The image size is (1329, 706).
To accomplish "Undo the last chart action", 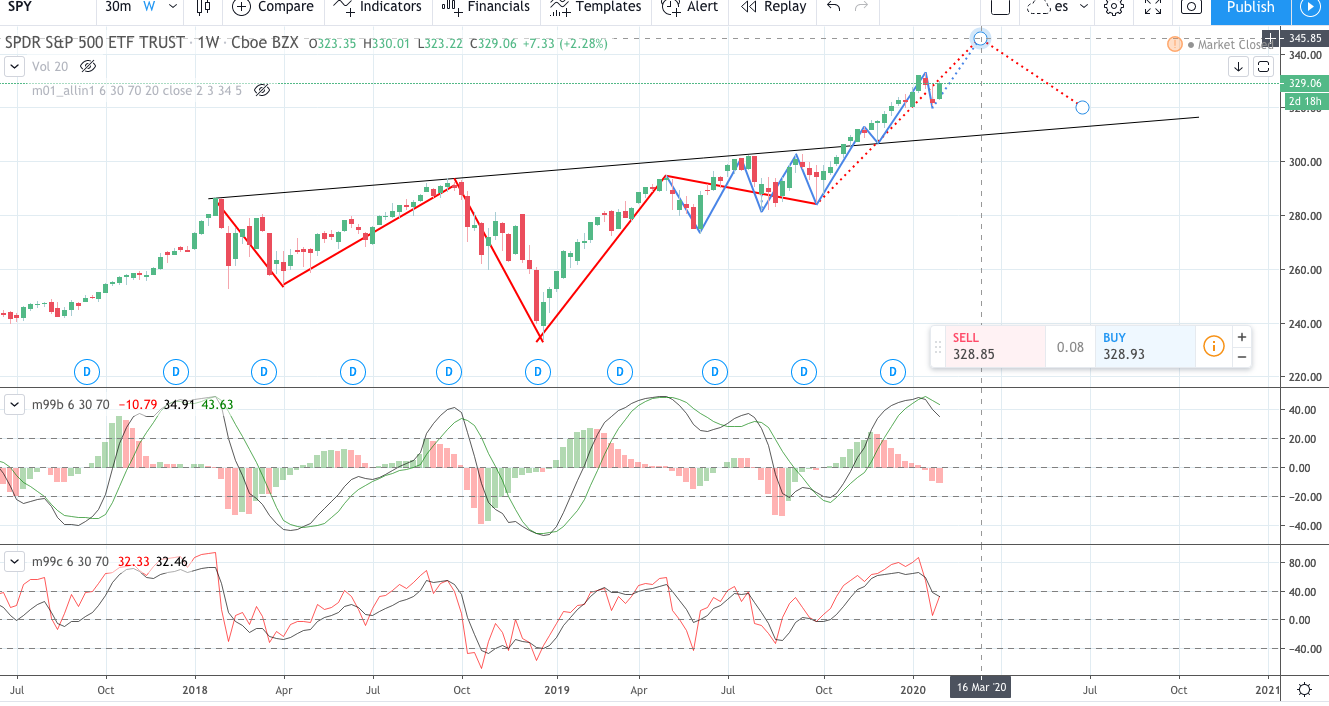I will coord(834,7).
